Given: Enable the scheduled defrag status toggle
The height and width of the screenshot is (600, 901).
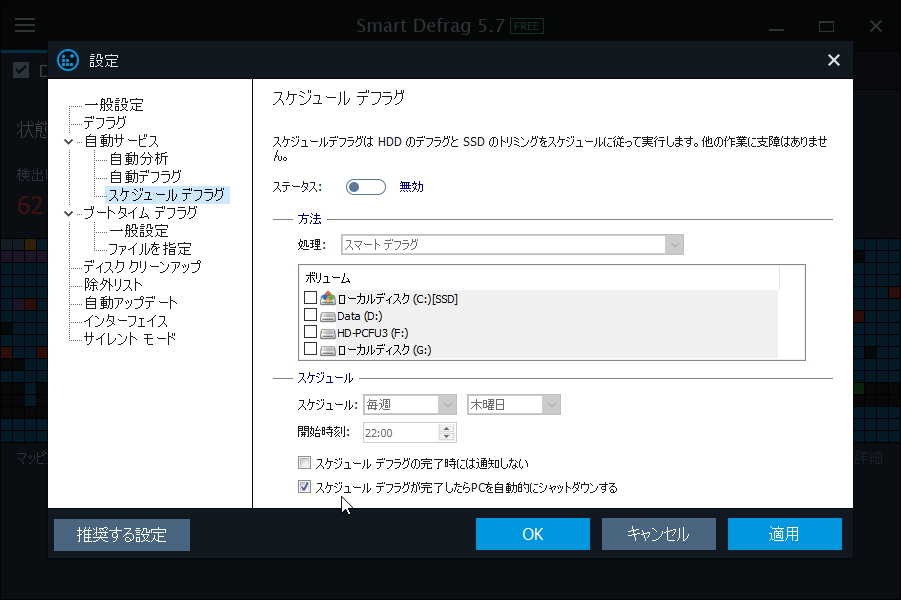Looking at the screenshot, I should click(365, 186).
